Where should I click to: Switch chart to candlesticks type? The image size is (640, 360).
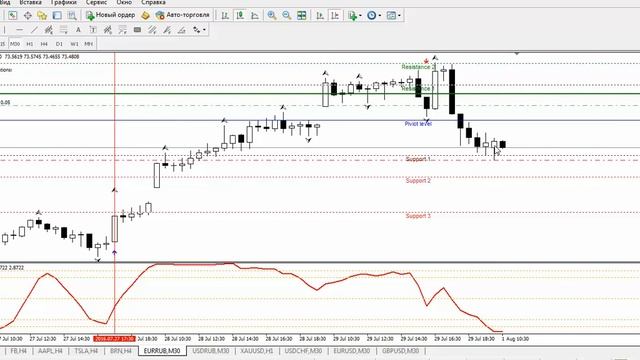click(240, 16)
